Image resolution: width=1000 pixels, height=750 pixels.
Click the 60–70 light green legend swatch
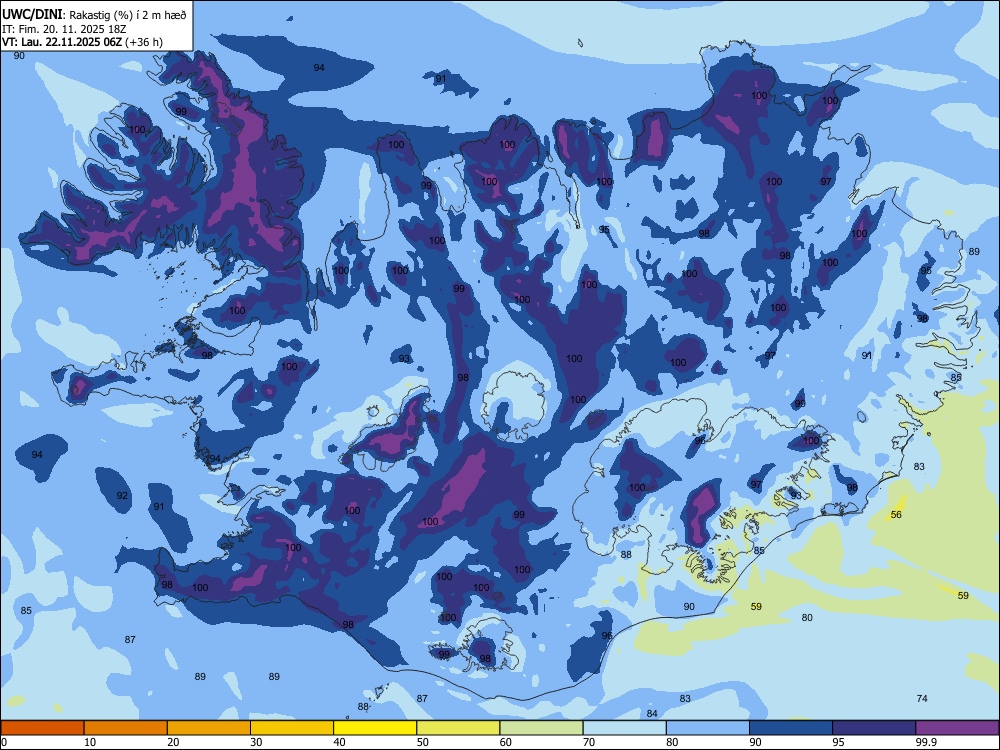[x=541, y=728]
